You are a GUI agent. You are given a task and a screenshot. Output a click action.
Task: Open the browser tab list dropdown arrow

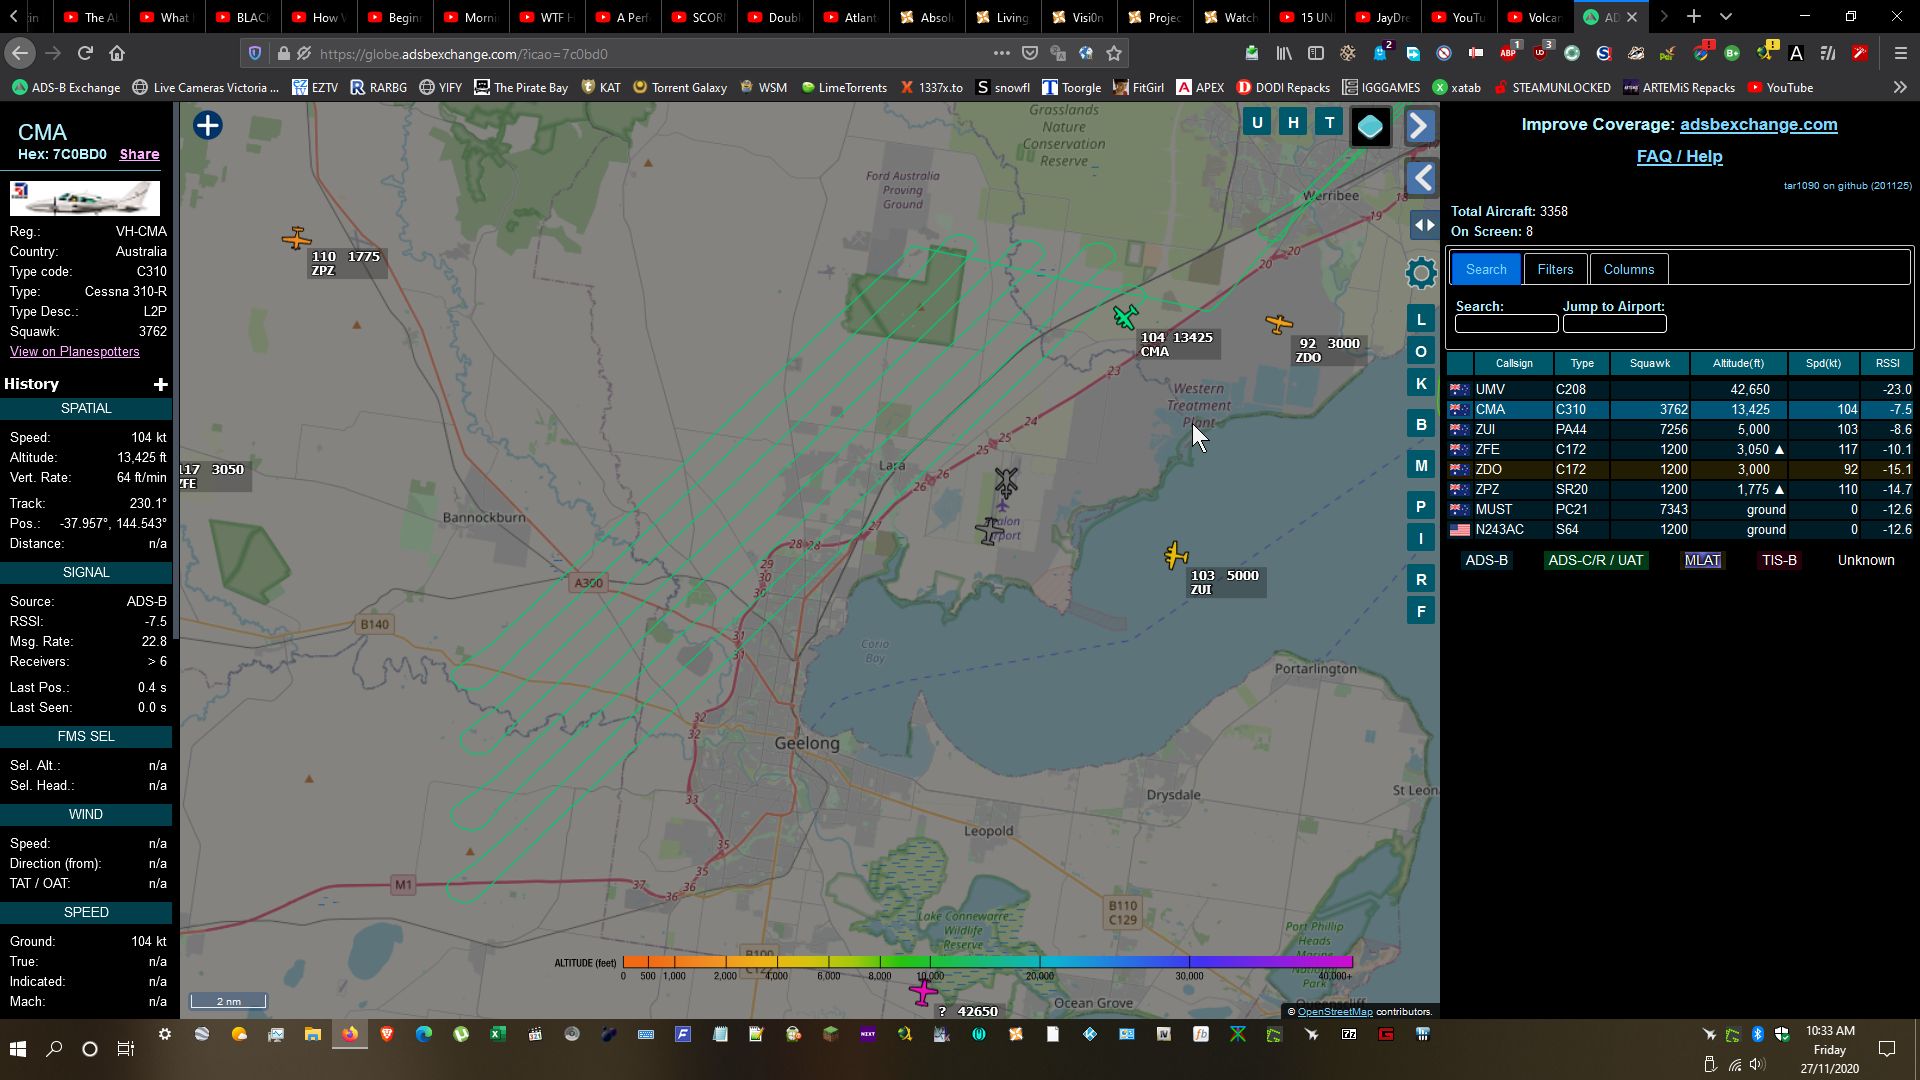(x=1726, y=16)
